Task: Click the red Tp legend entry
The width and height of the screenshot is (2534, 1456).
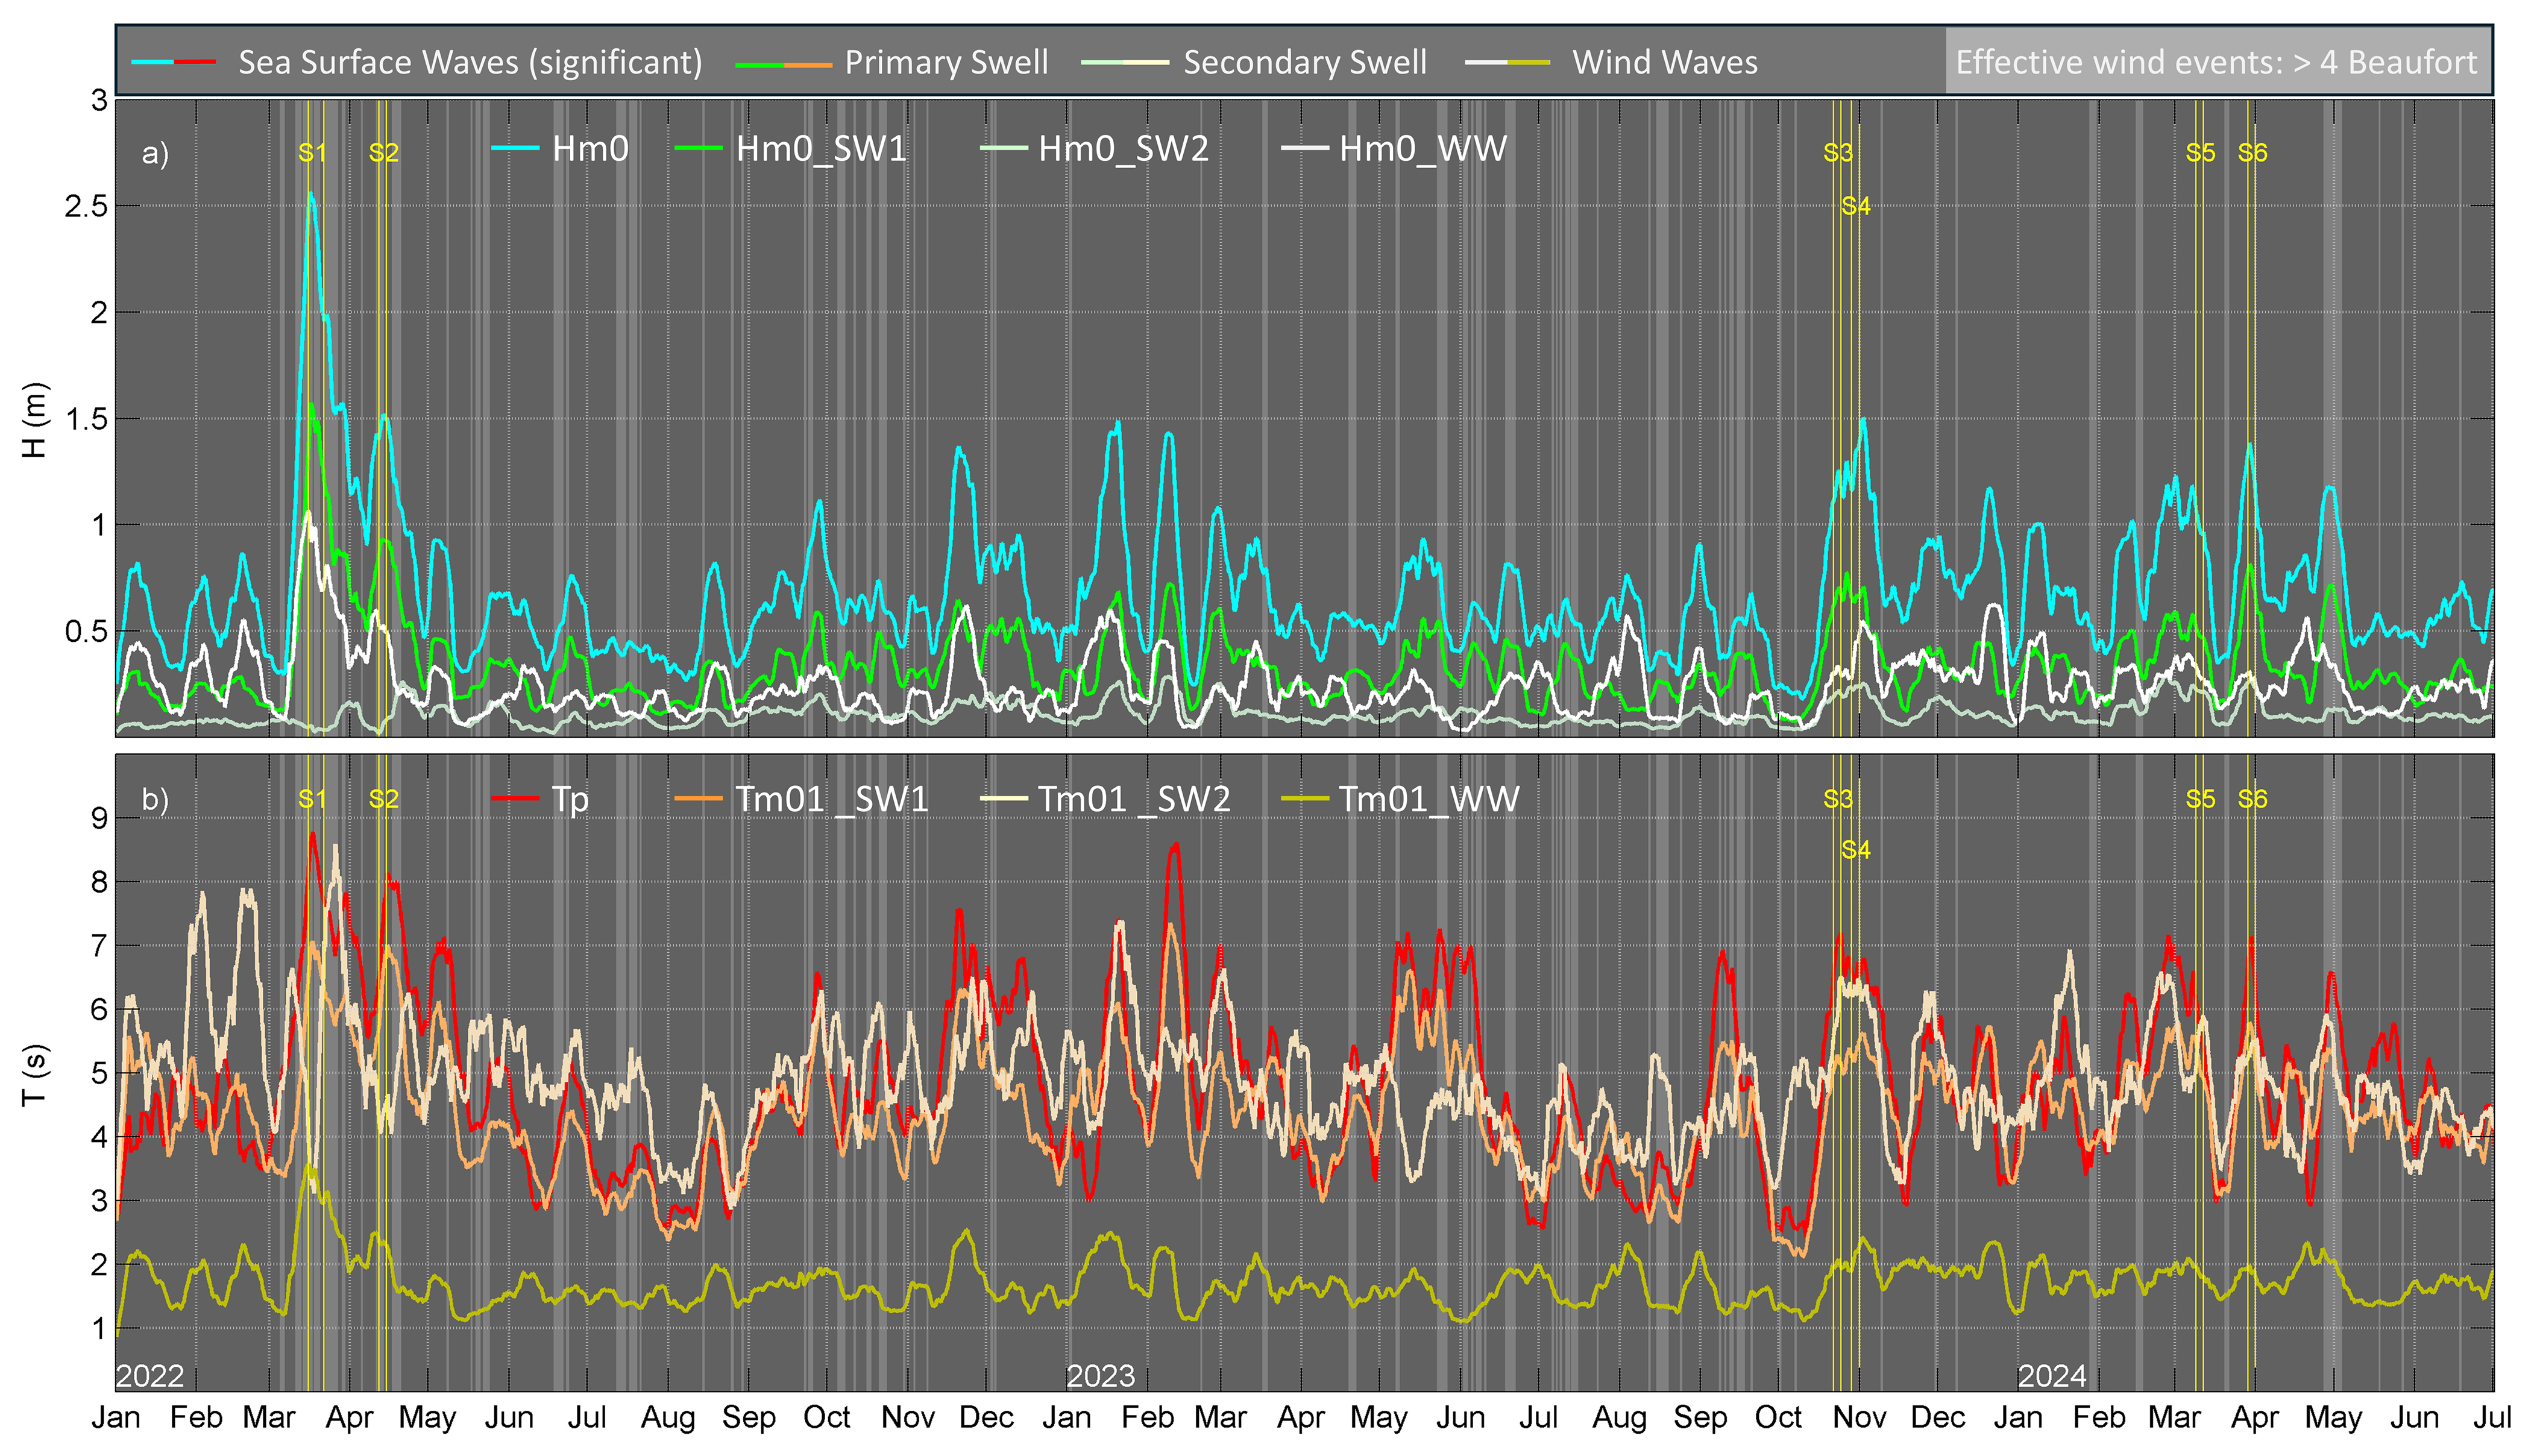Action: click(x=569, y=800)
